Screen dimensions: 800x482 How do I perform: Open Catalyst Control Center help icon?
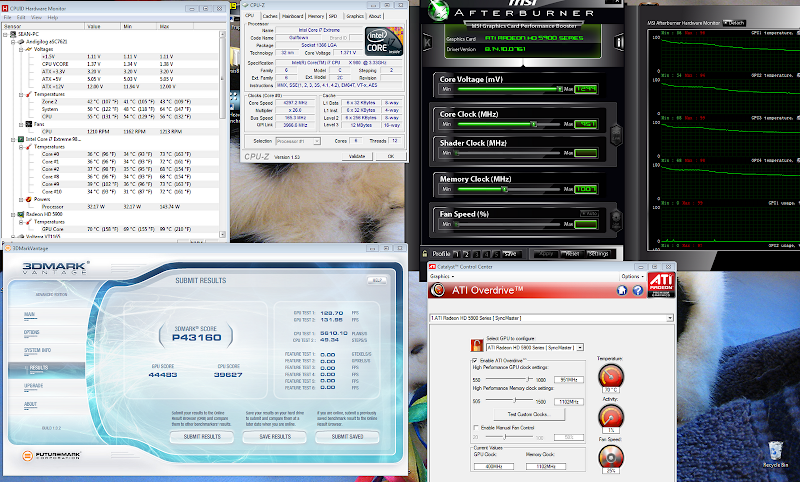pyautogui.click(x=638, y=290)
